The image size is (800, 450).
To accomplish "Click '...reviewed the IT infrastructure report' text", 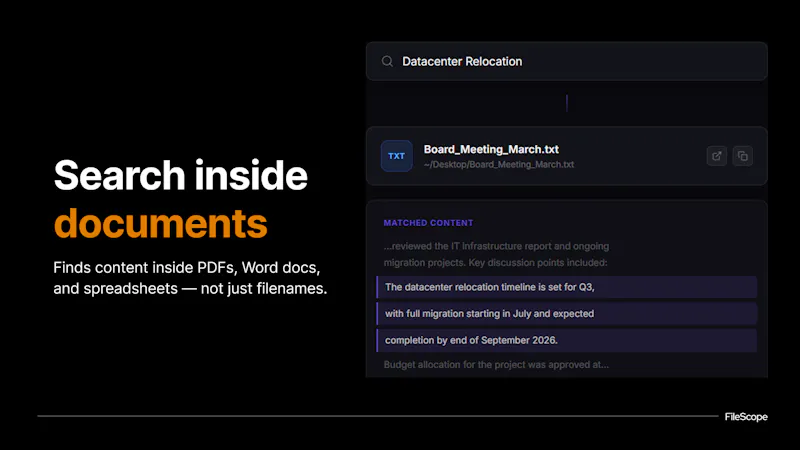I will click(496, 246).
